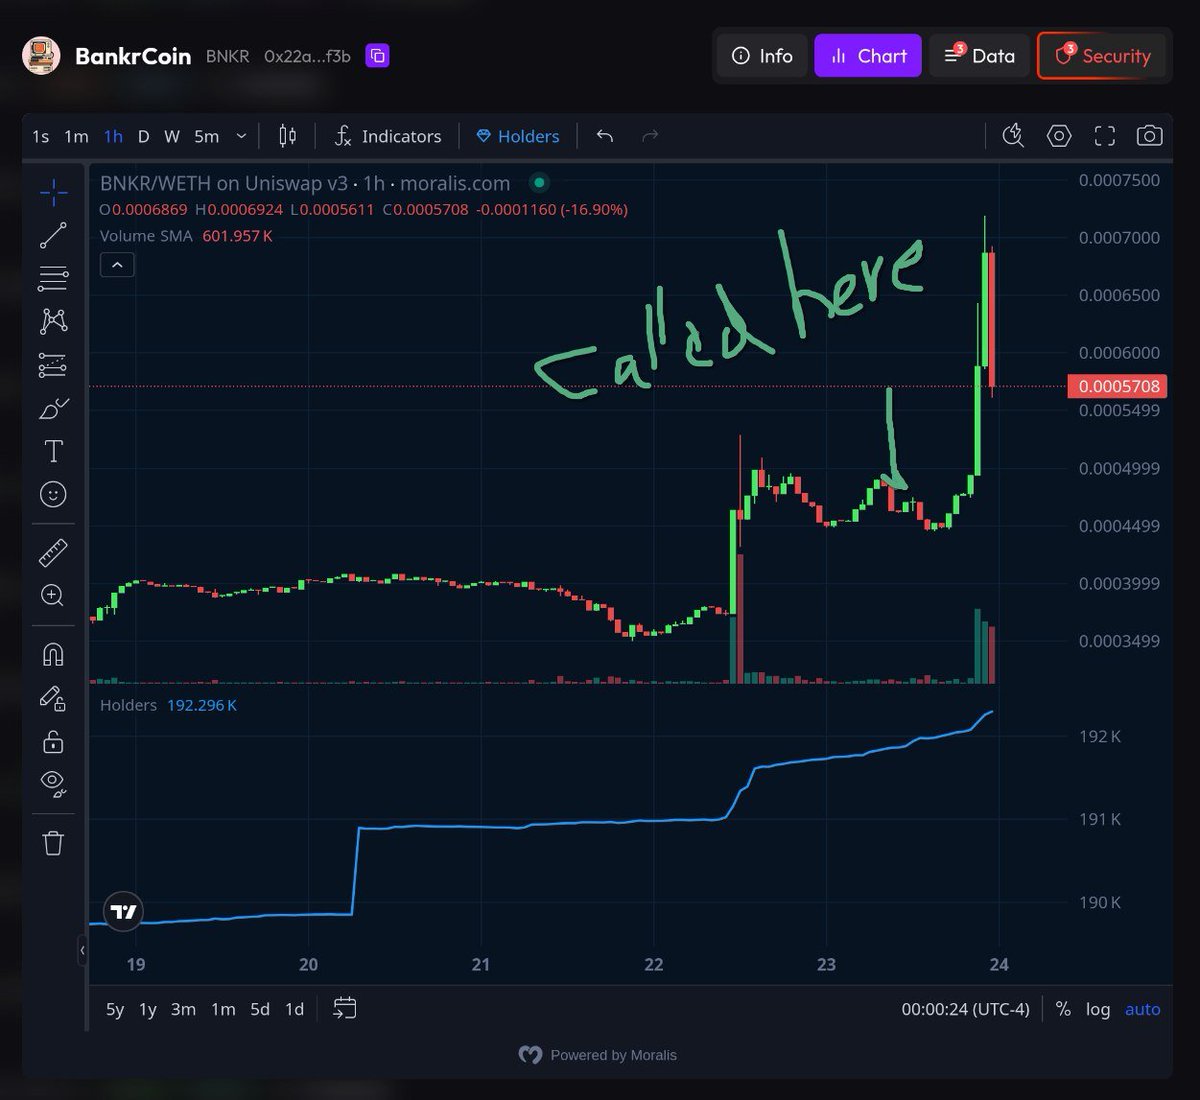Open timezone menu 00:00:24 (UTC-4)
The image size is (1200, 1100).
tap(965, 1009)
